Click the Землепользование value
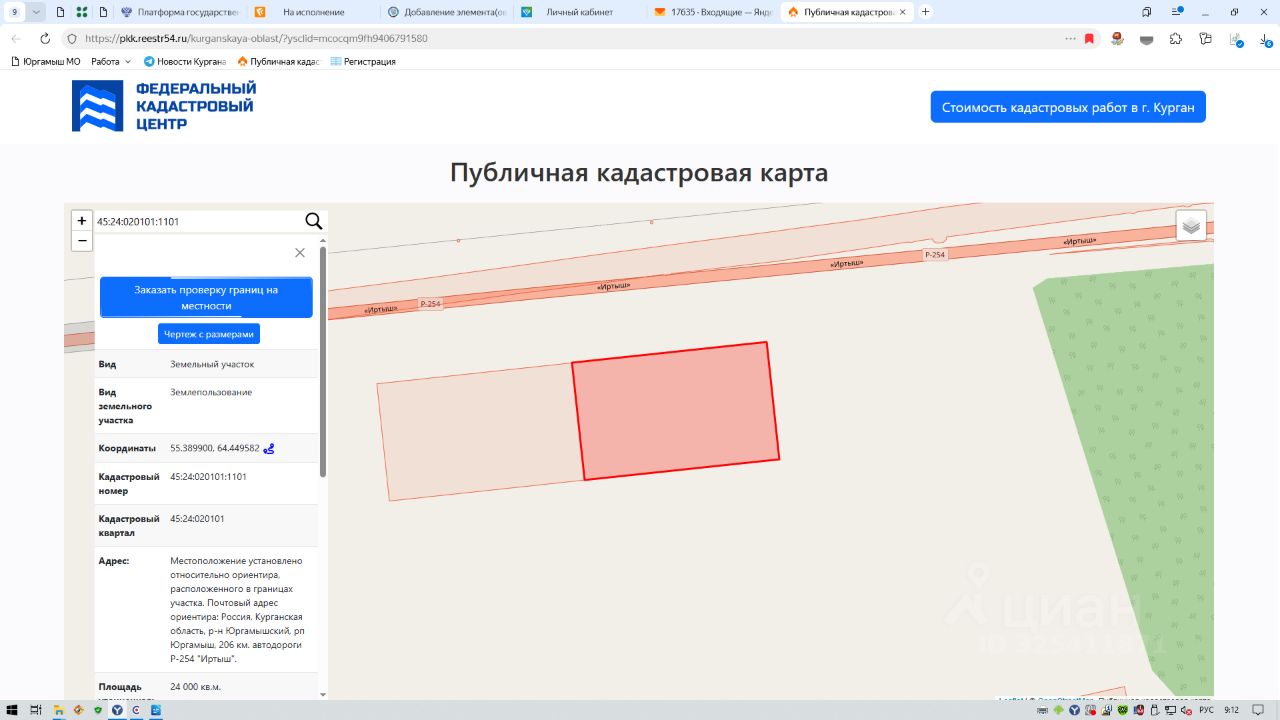Viewport: 1280px width, 720px height. 211,392
